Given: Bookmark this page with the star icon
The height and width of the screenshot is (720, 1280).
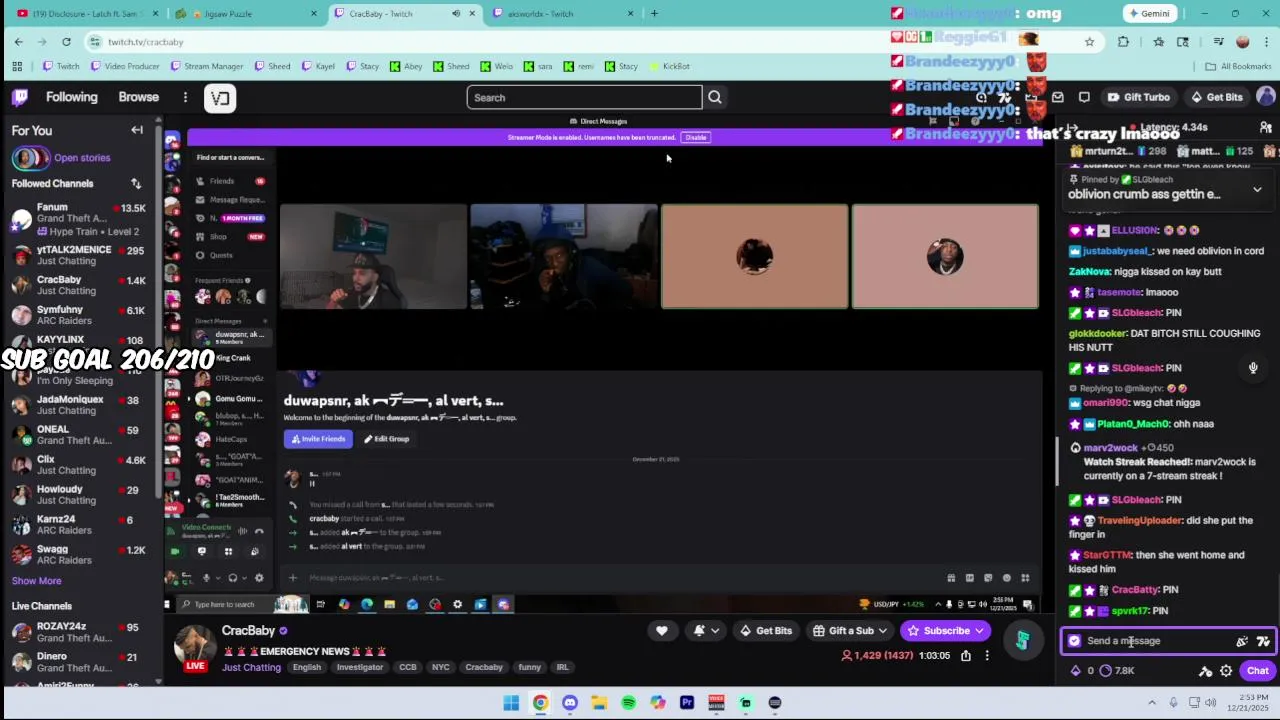Looking at the screenshot, I should [x=1089, y=42].
